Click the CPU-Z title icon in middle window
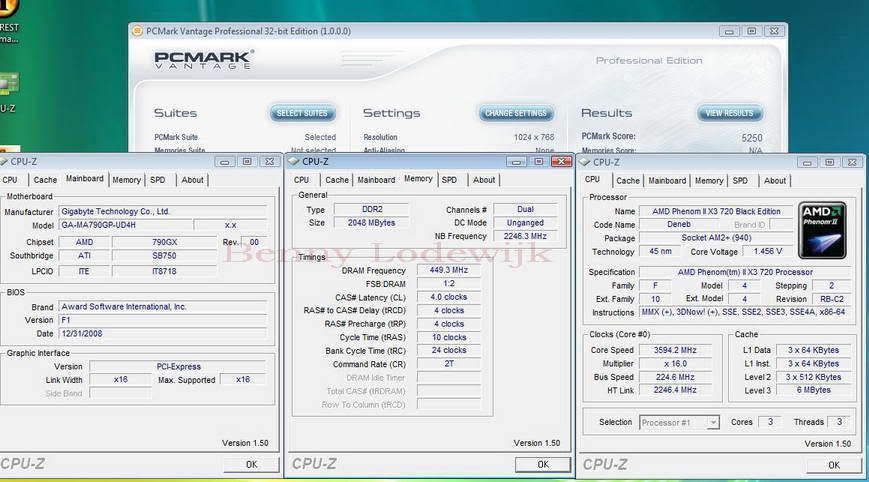The width and height of the screenshot is (869, 482). [x=294, y=161]
